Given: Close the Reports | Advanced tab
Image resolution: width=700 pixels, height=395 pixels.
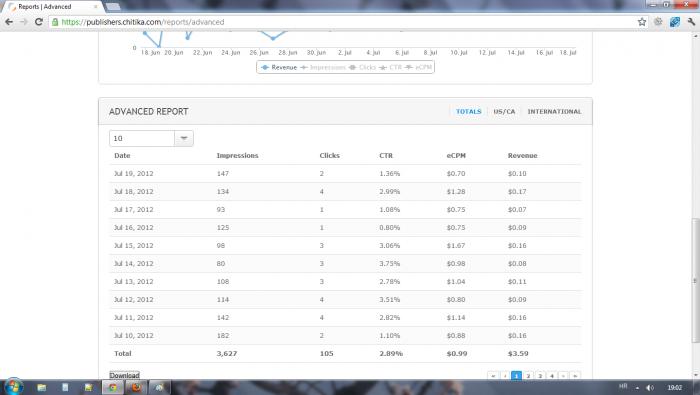Looking at the screenshot, I should pos(95,7).
